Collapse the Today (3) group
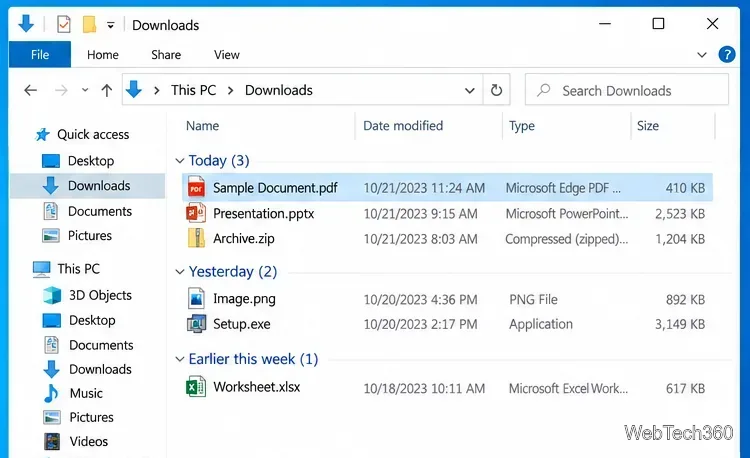This screenshot has width=750, height=458. [180, 161]
